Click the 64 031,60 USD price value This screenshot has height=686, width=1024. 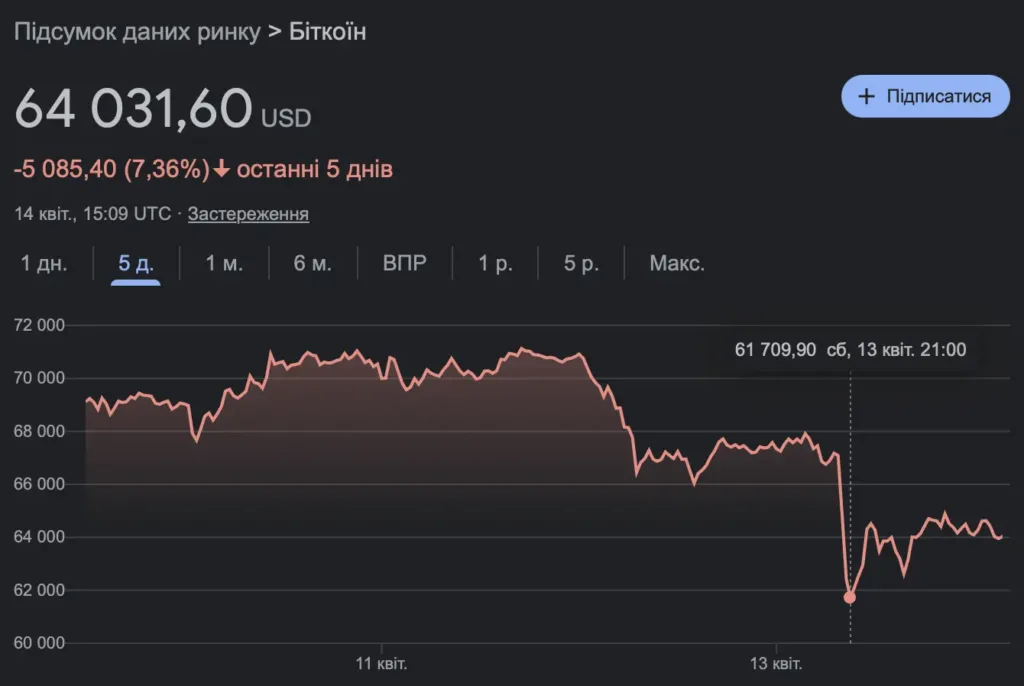click(x=132, y=109)
